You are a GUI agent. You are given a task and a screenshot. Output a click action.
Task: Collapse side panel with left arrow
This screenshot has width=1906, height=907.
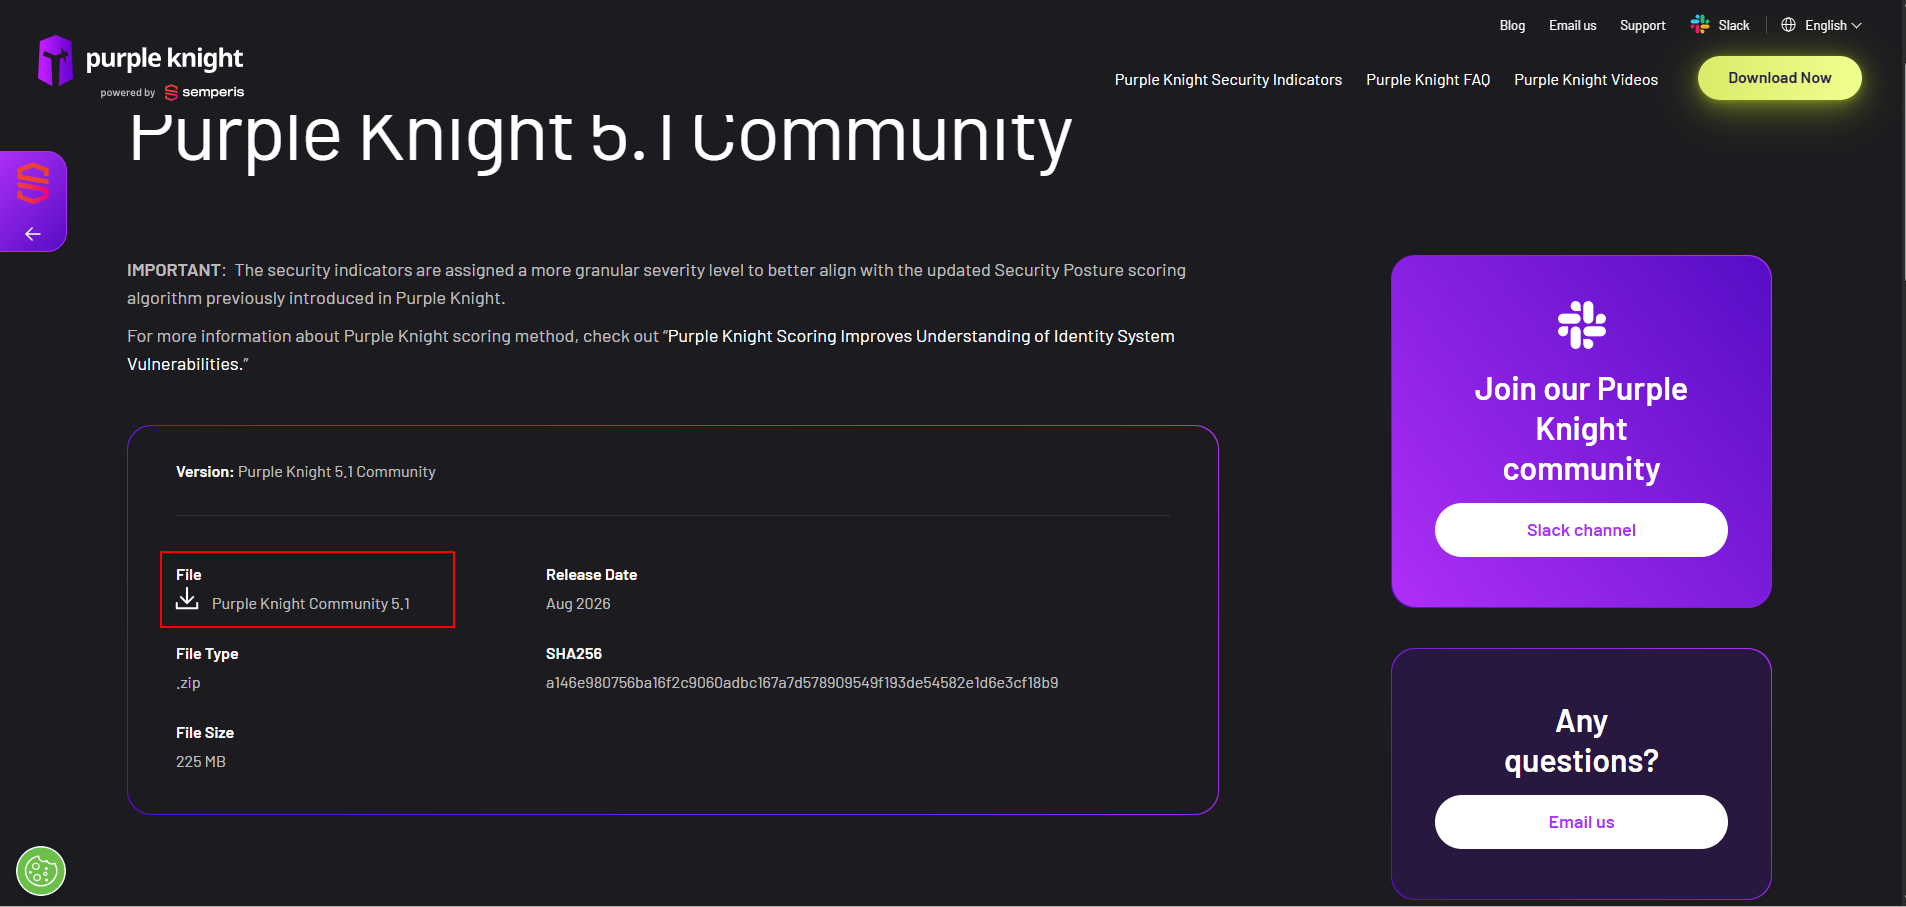tap(33, 234)
